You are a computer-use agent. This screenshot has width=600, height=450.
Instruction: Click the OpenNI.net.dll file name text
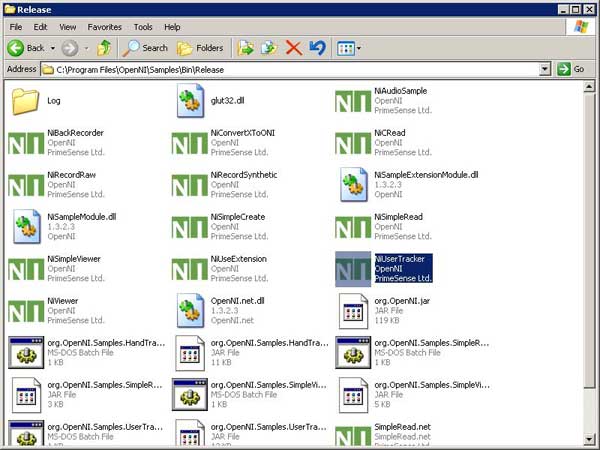click(x=237, y=301)
